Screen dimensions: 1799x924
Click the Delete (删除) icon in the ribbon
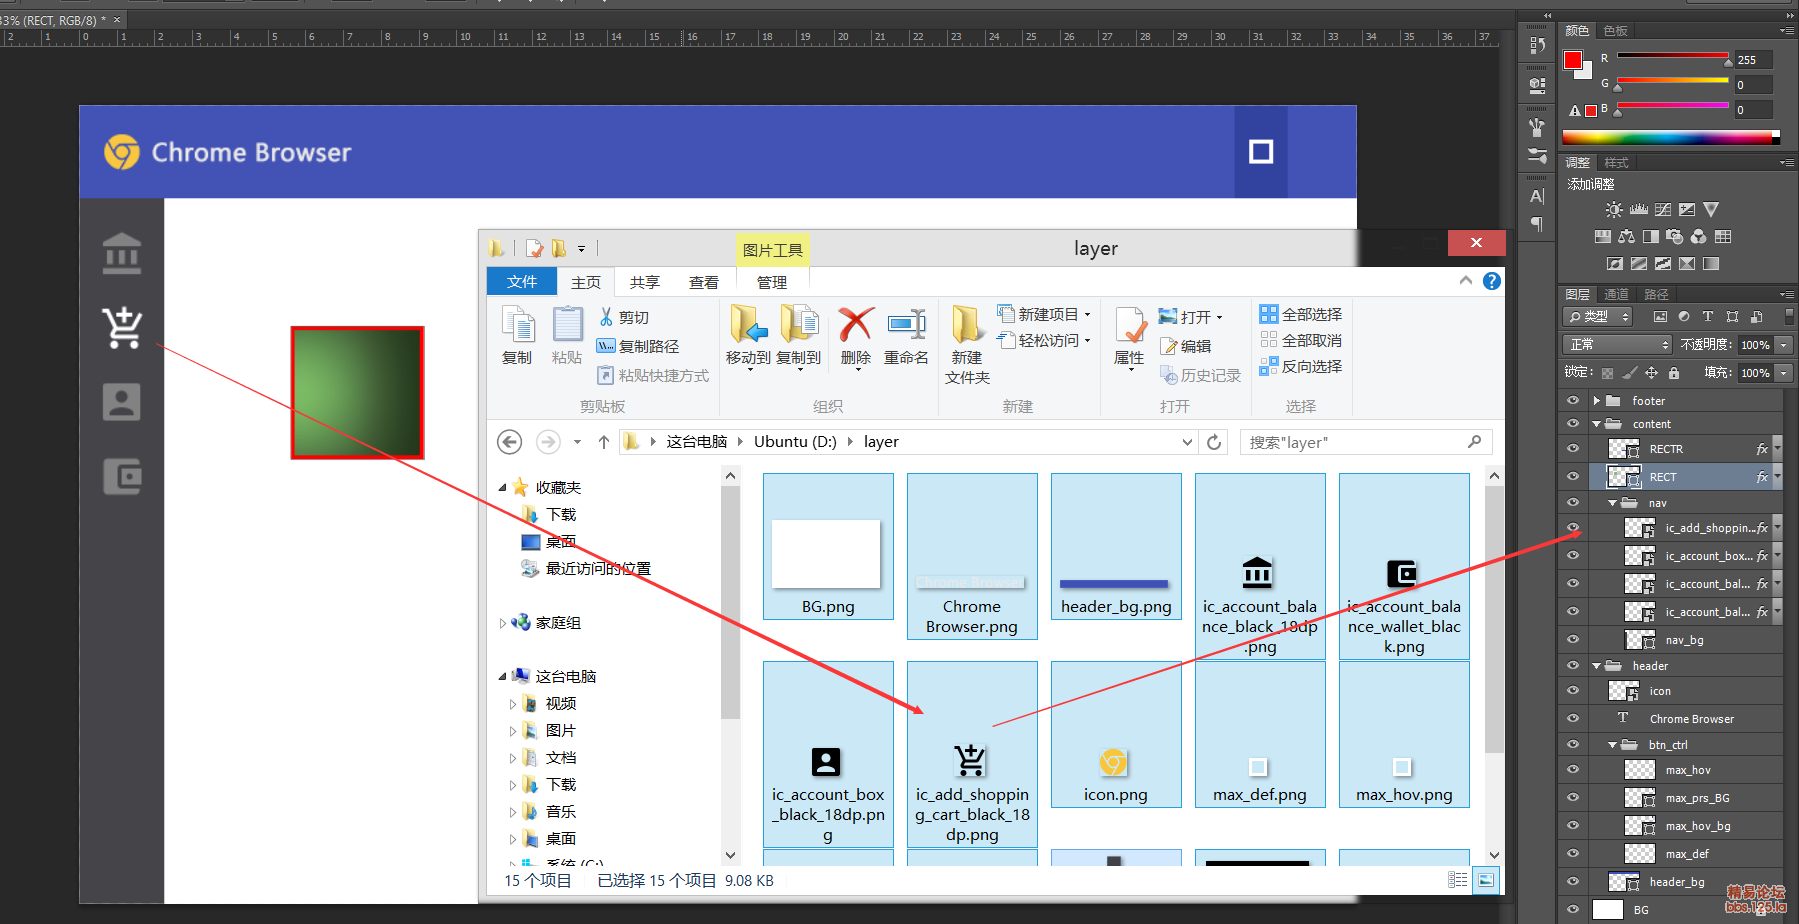point(855,326)
